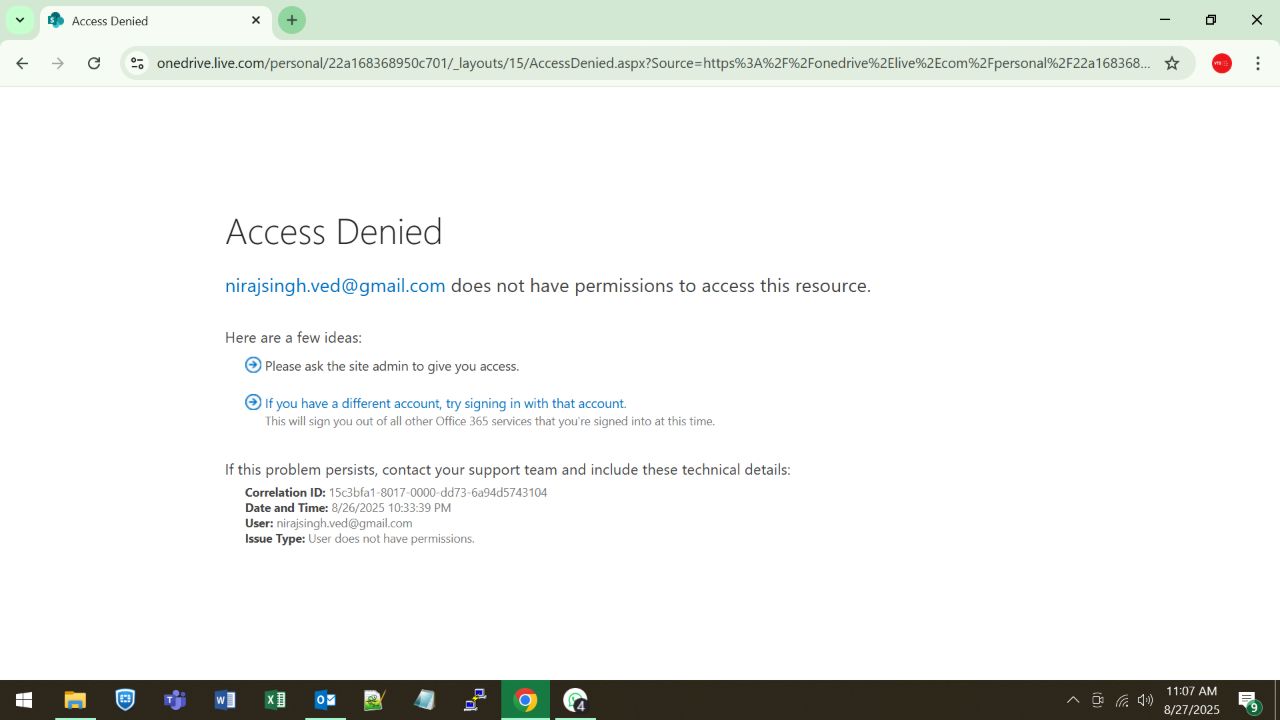Close the Access Denied tab

coord(256,20)
